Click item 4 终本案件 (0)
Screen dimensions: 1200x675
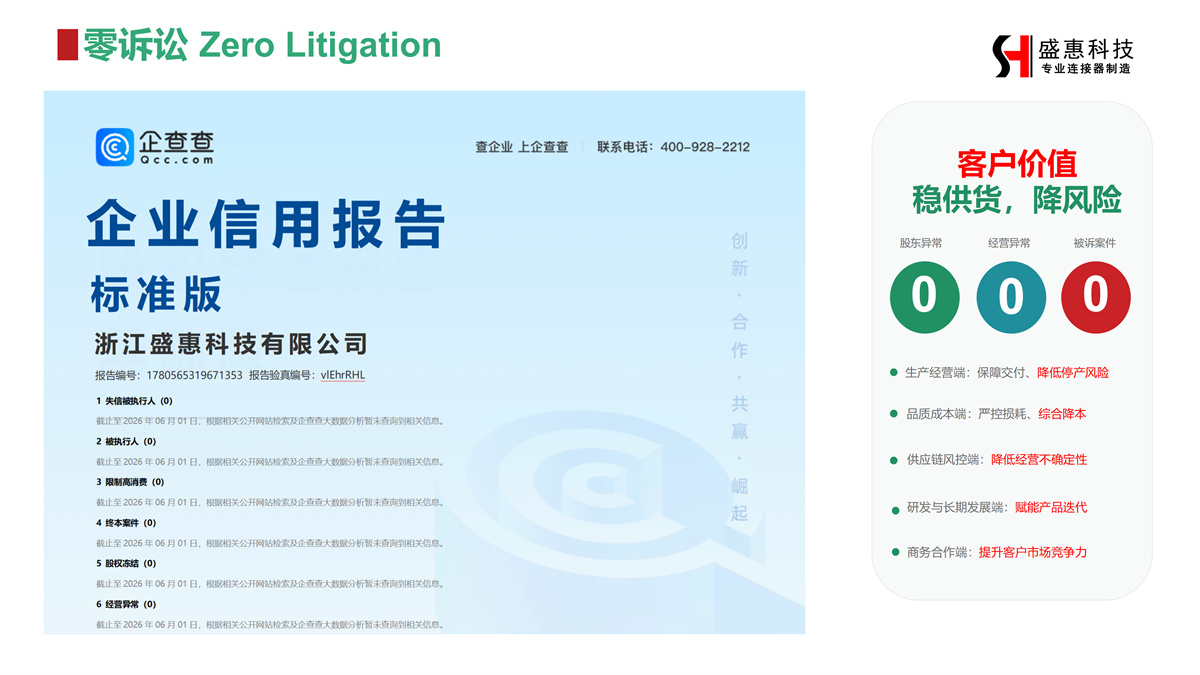tap(126, 523)
